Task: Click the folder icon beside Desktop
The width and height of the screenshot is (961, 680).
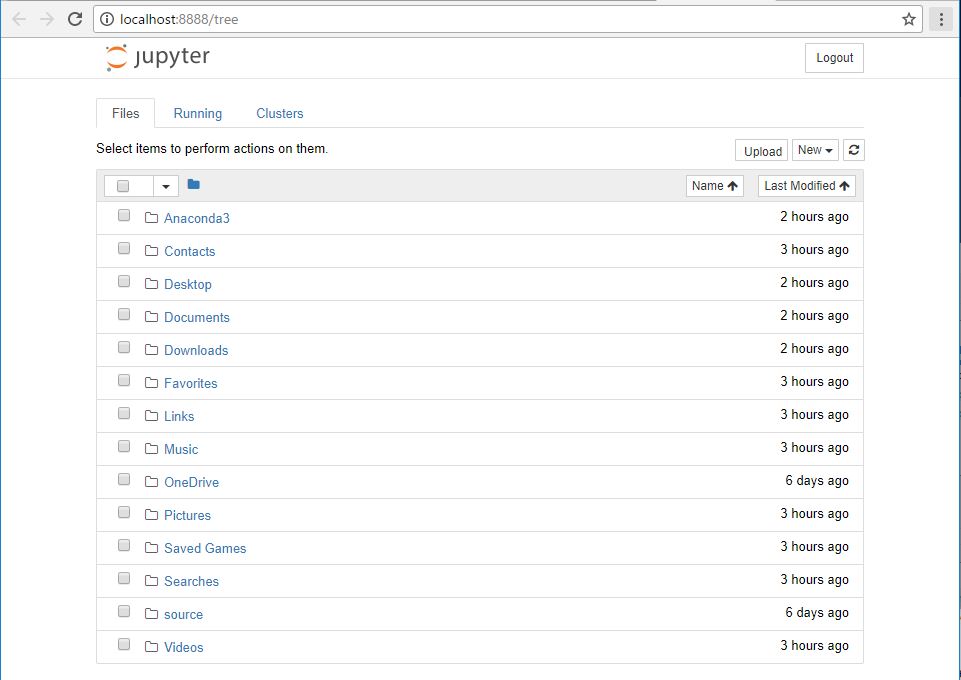Action: coord(151,284)
